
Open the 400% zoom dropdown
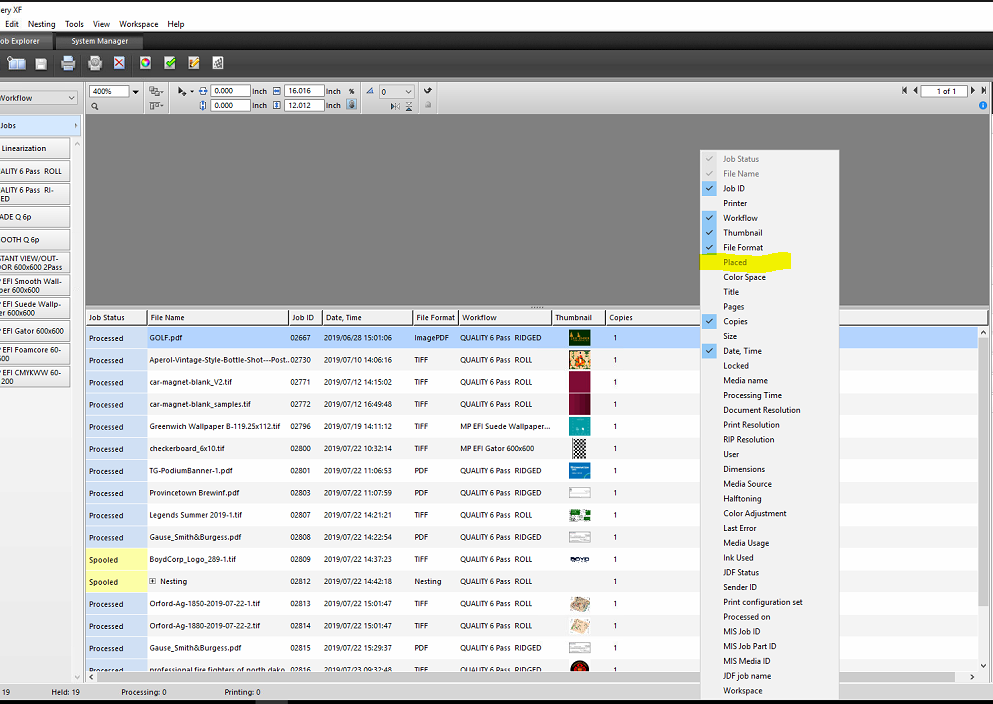pos(136,91)
